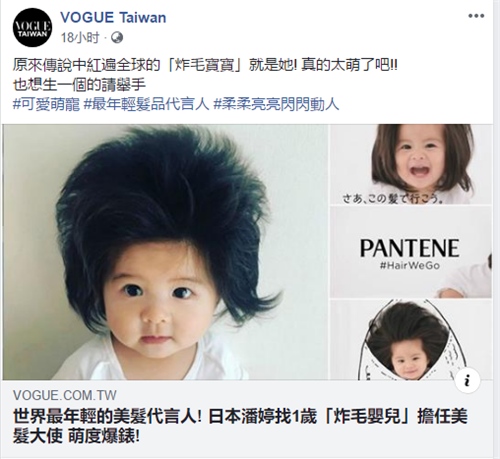Open the 18小时 post timestamp
The width and height of the screenshot is (500, 459).
[x=80, y=38]
